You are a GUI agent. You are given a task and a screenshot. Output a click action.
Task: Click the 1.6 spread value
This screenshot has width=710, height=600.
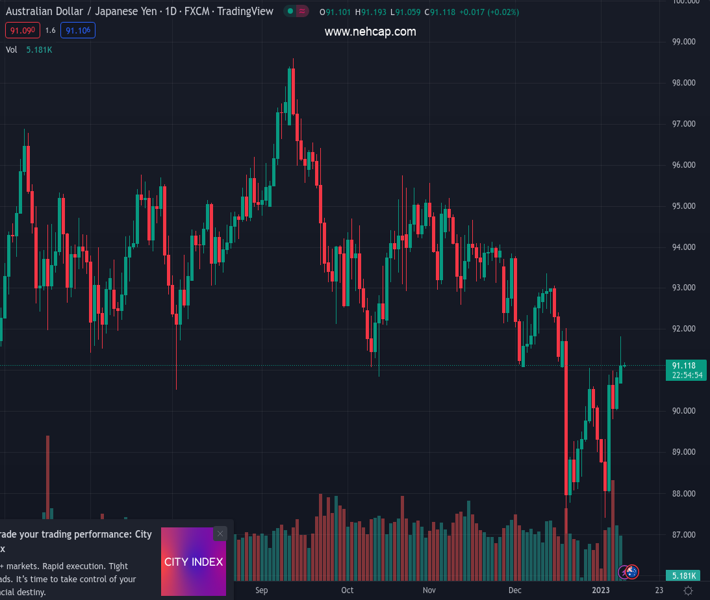pyautogui.click(x=50, y=31)
